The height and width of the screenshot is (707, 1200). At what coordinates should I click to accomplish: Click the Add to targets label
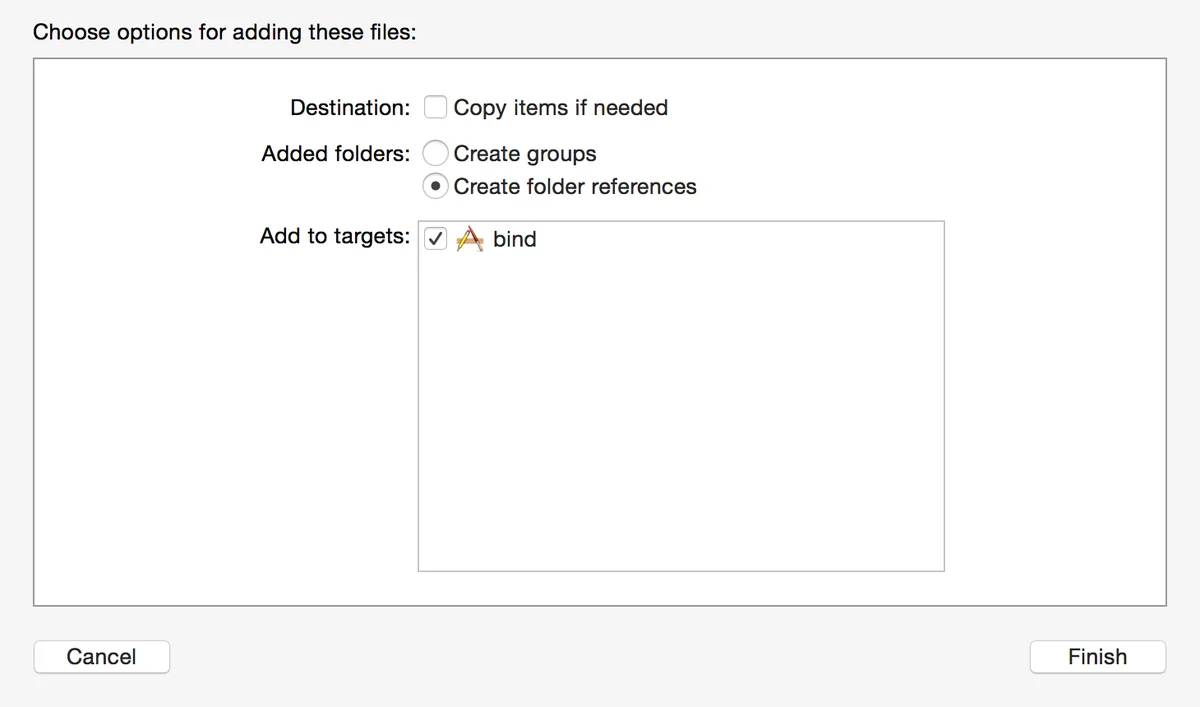coord(335,237)
